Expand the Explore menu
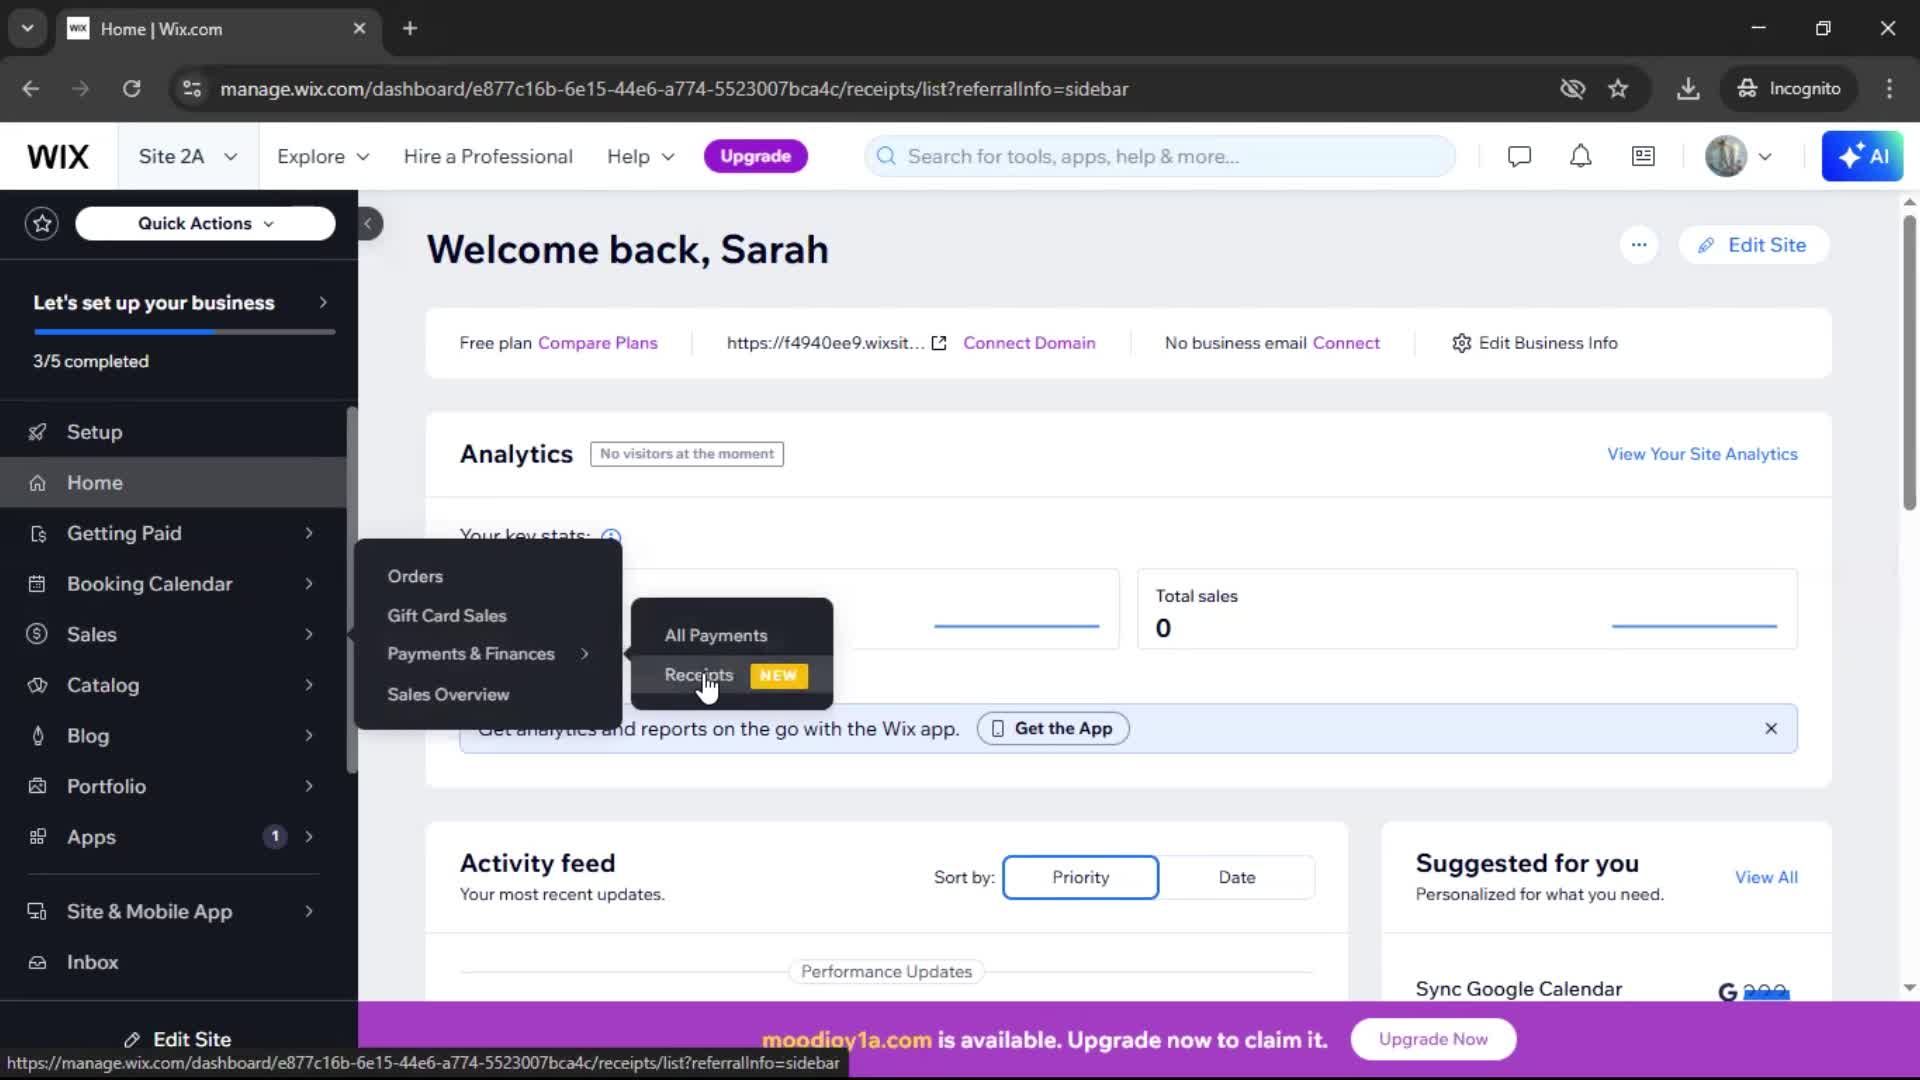 click(323, 156)
